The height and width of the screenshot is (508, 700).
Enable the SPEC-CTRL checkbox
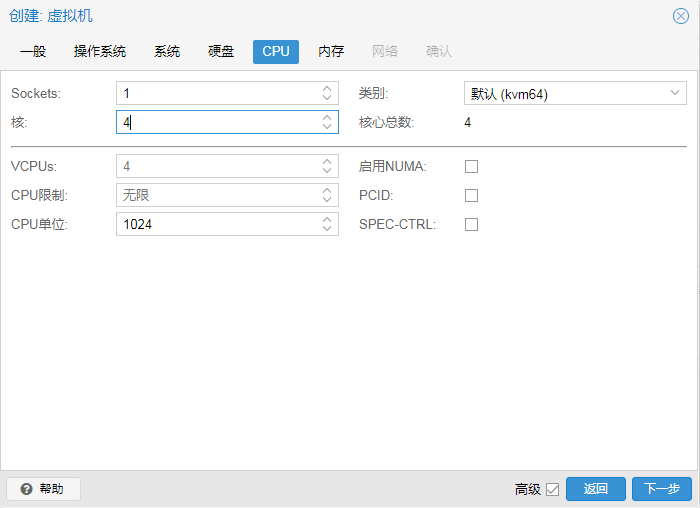click(472, 224)
